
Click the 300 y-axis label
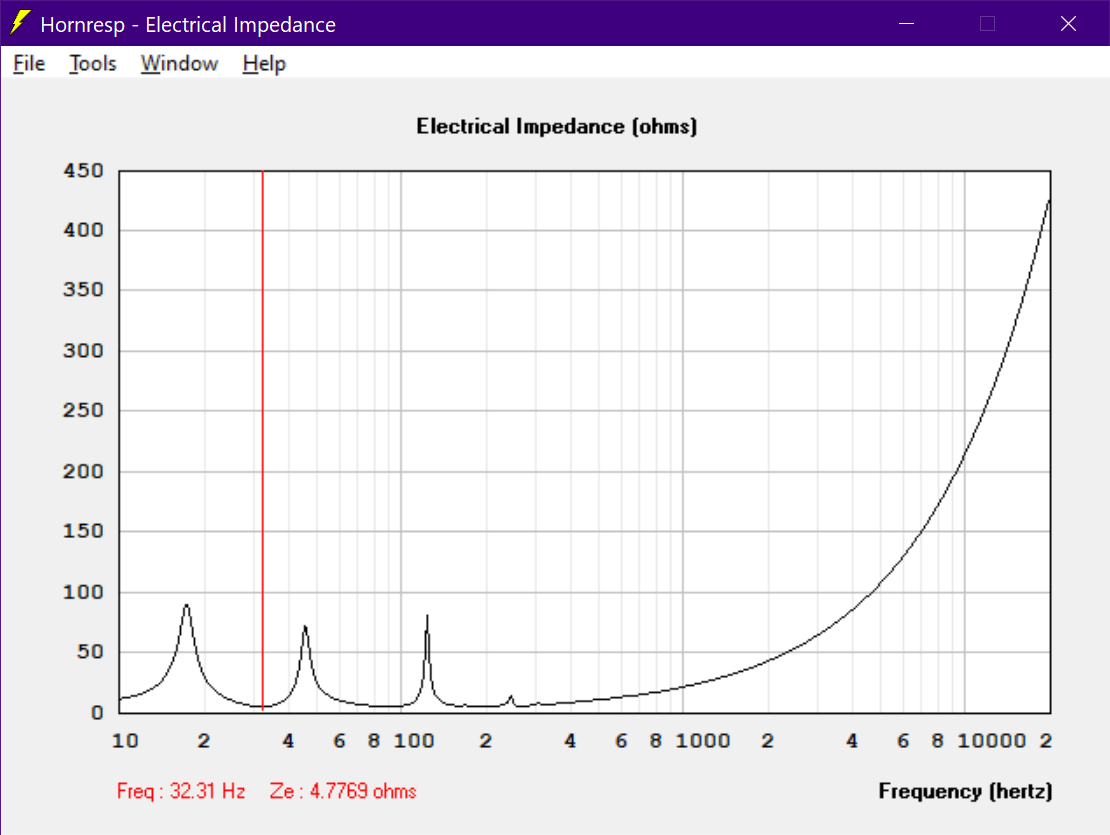pyautogui.click(x=84, y=350)
